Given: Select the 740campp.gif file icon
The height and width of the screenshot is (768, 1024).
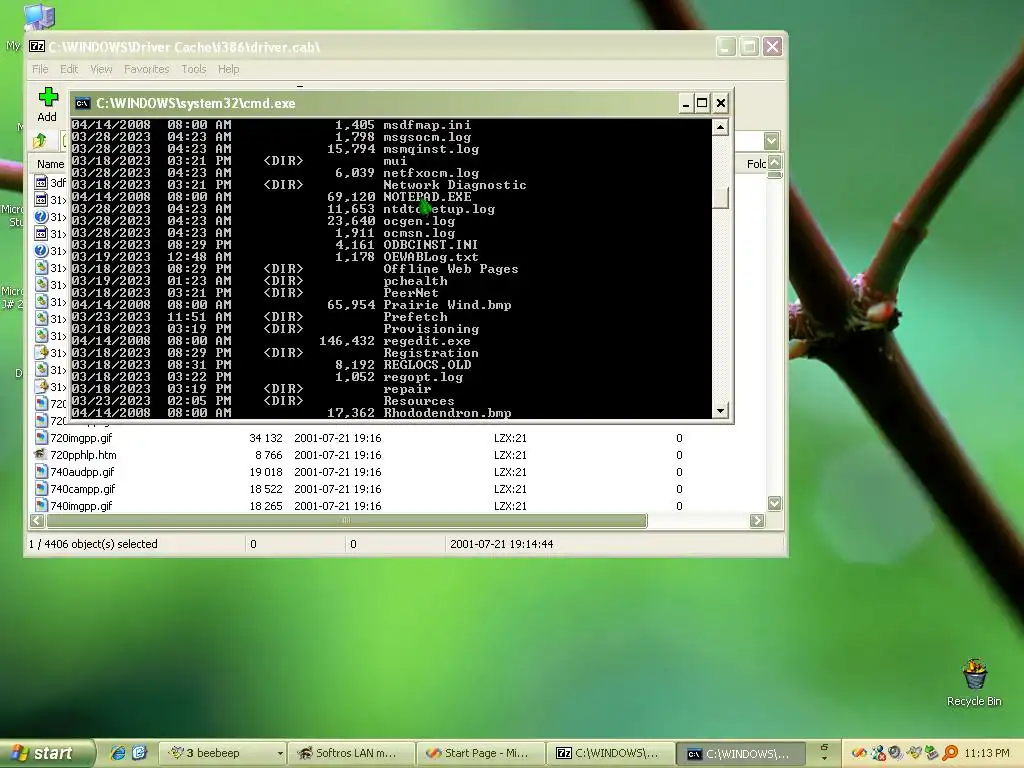Looking at the screenshot, I should [x=41, y=488].
